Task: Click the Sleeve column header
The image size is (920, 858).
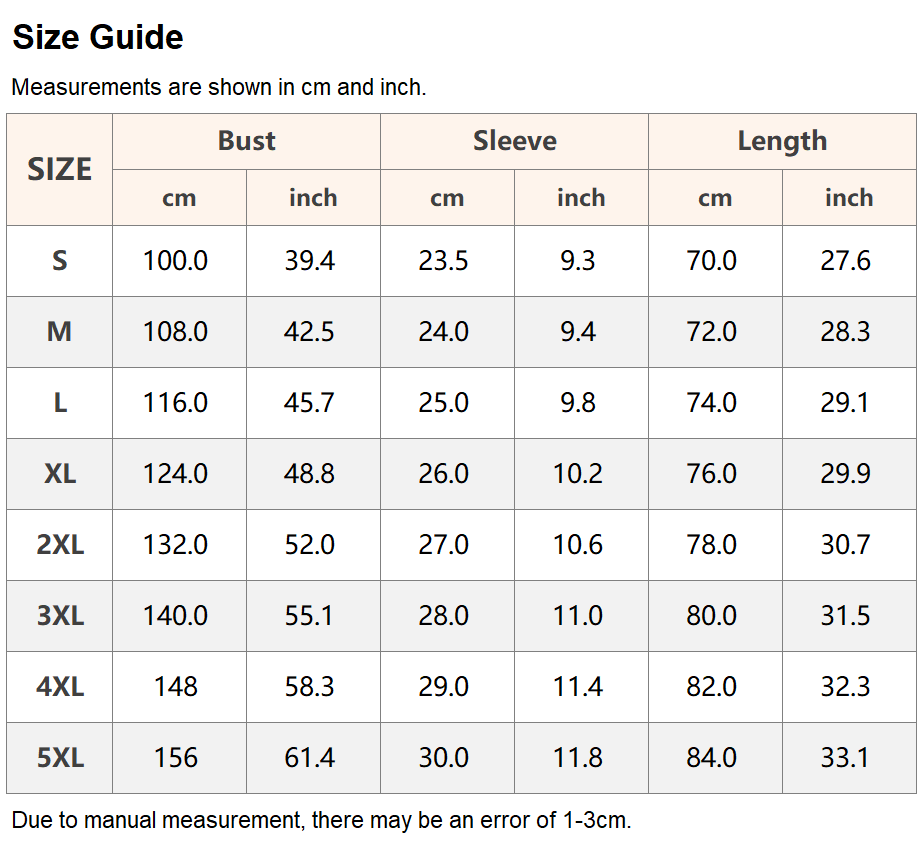Action: pyautogui.click(x=515, y=141)
